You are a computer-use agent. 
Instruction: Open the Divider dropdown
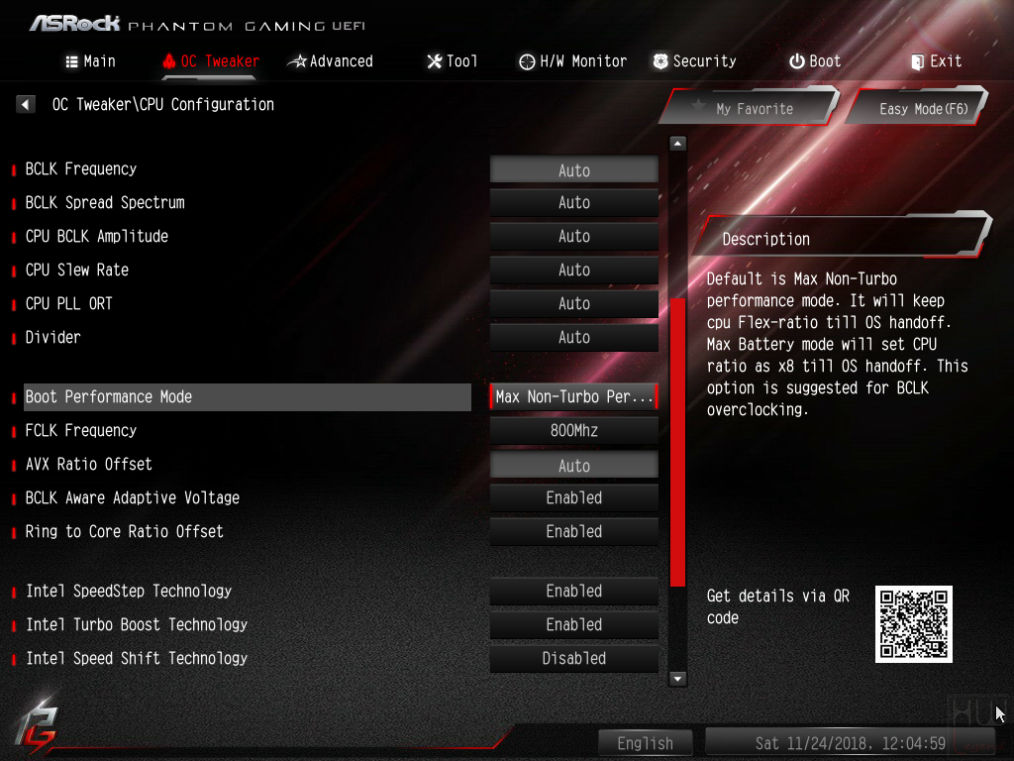574,337
